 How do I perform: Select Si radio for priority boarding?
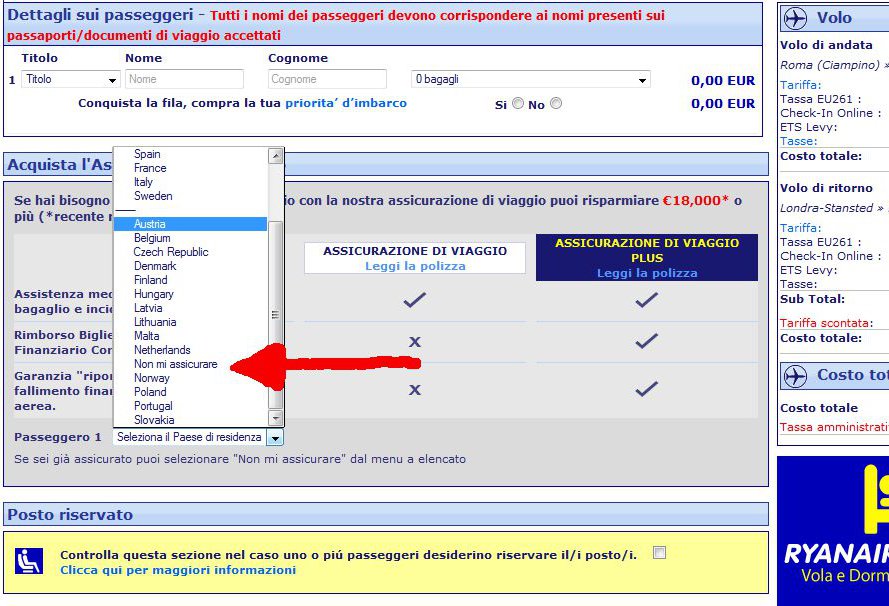518,103
